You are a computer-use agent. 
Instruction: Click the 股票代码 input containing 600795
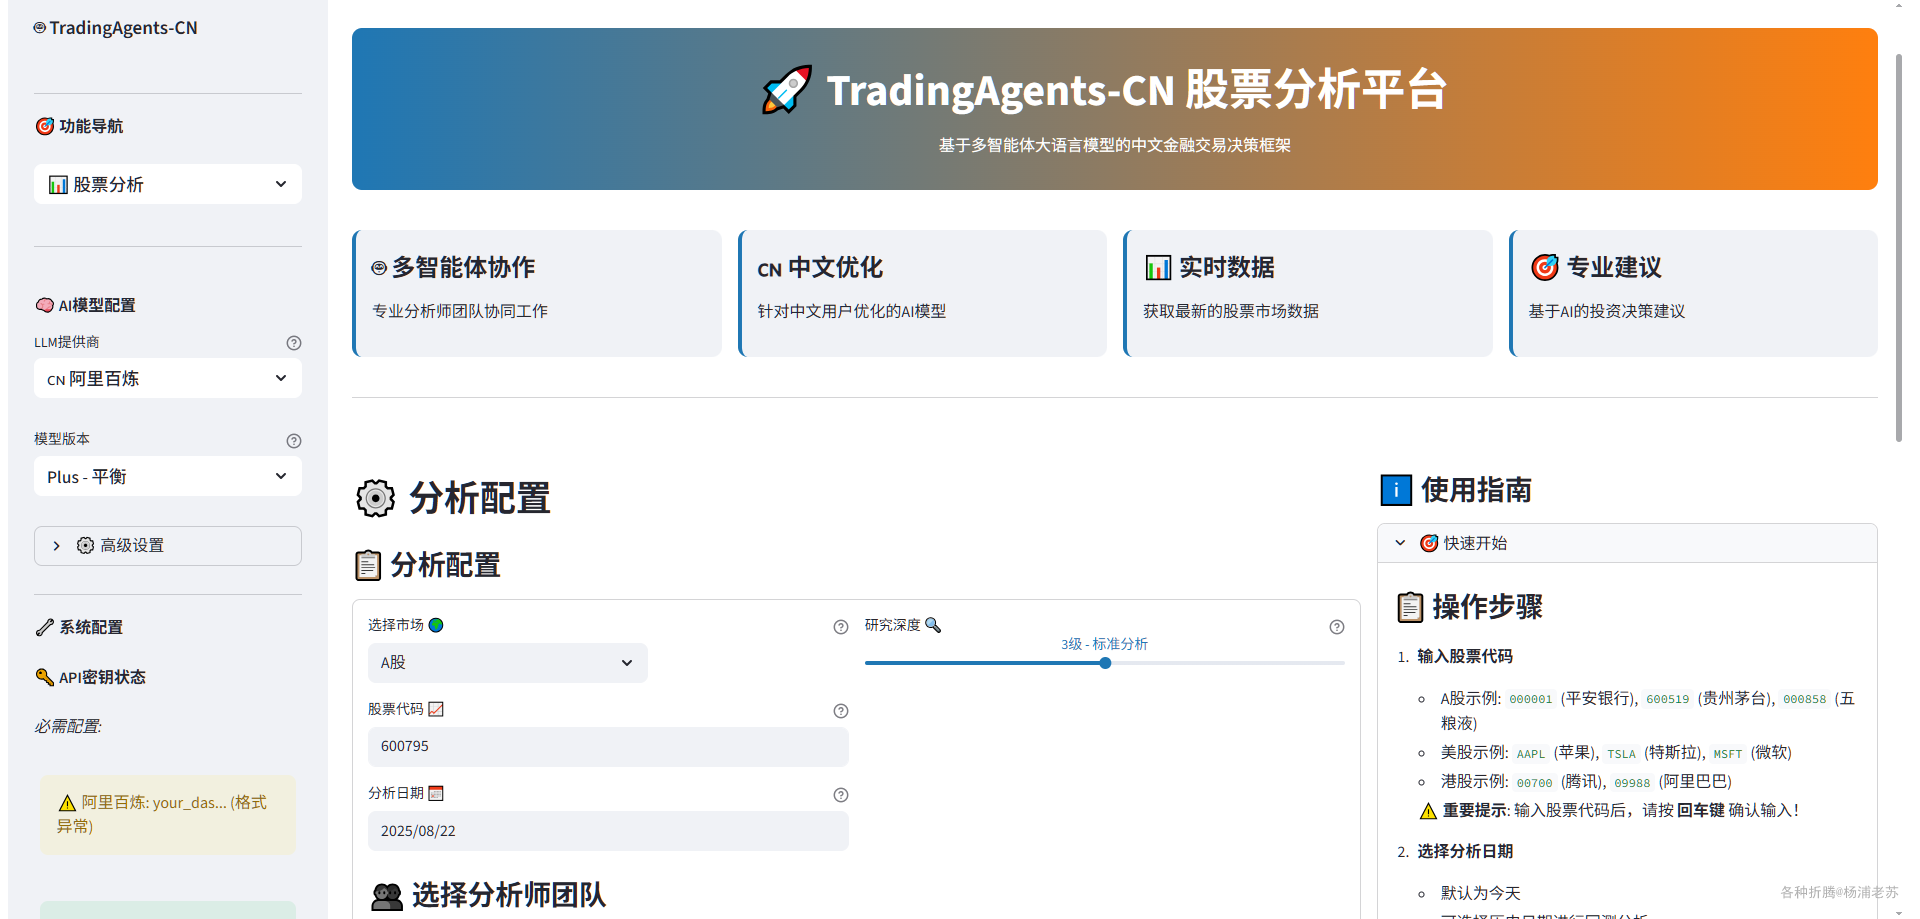click(608, 747)
